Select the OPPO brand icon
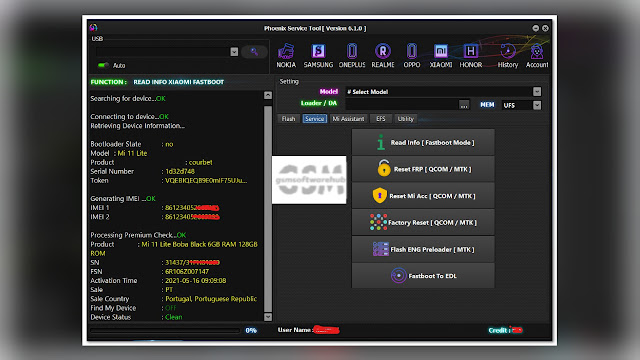640x360 pixels. [412, 56]
